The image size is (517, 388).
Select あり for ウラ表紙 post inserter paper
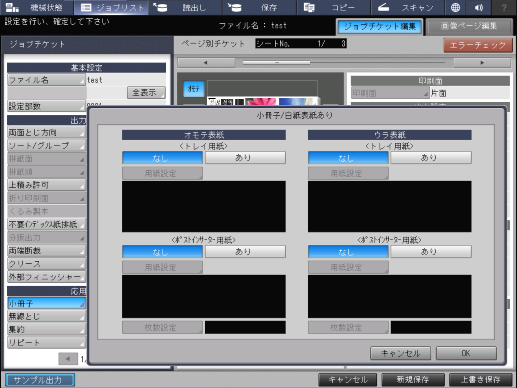pos(431,251)
